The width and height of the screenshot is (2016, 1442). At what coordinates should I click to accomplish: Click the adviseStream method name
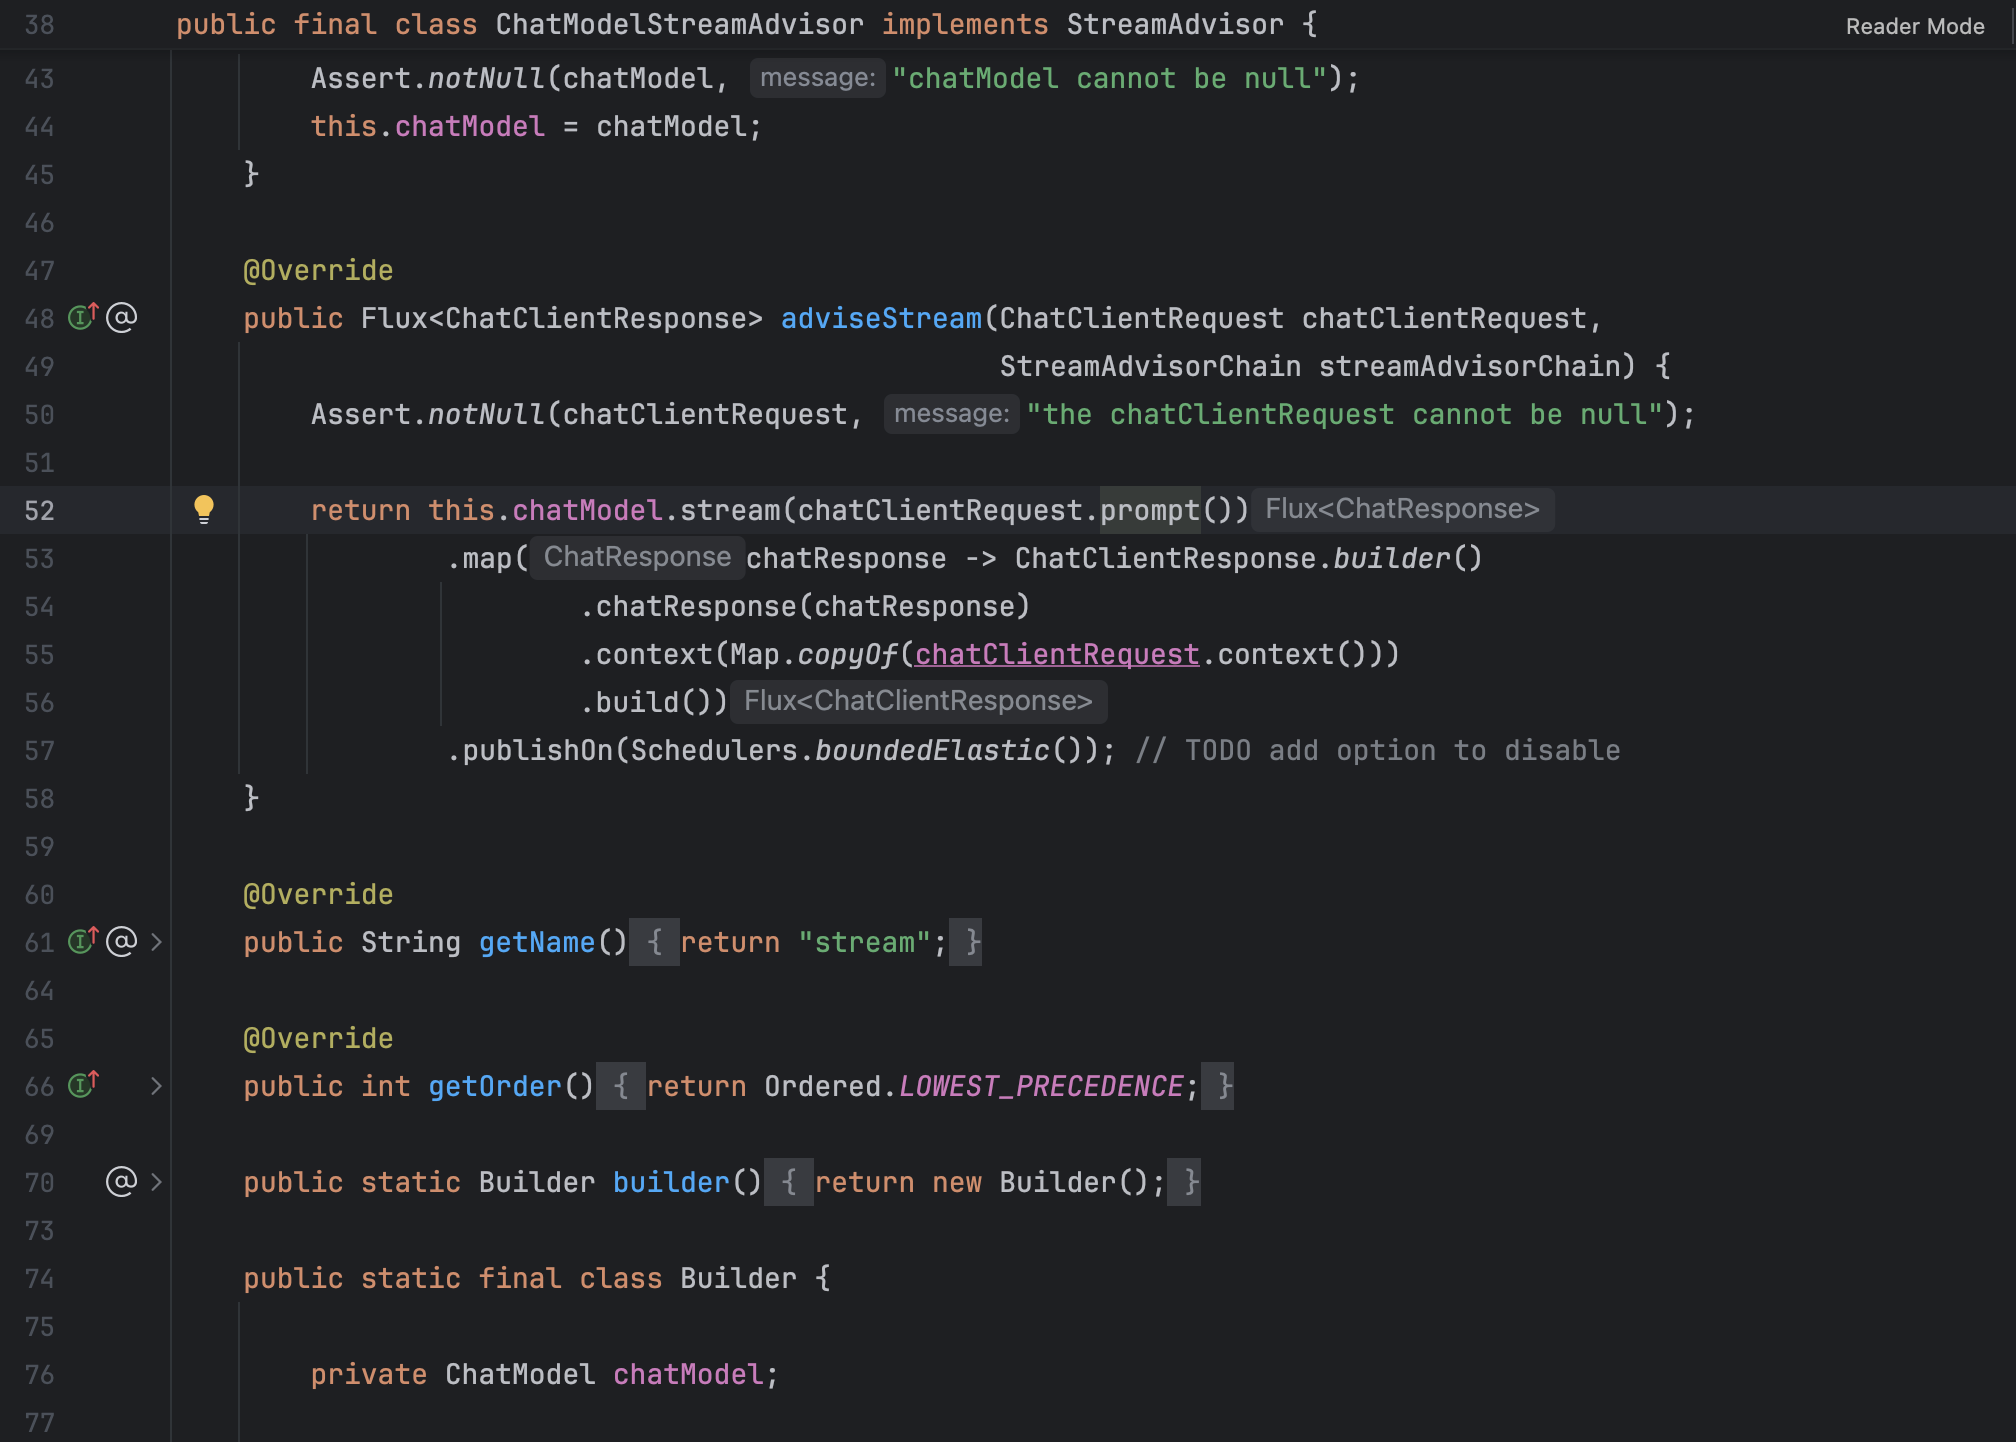coord(881,318)
